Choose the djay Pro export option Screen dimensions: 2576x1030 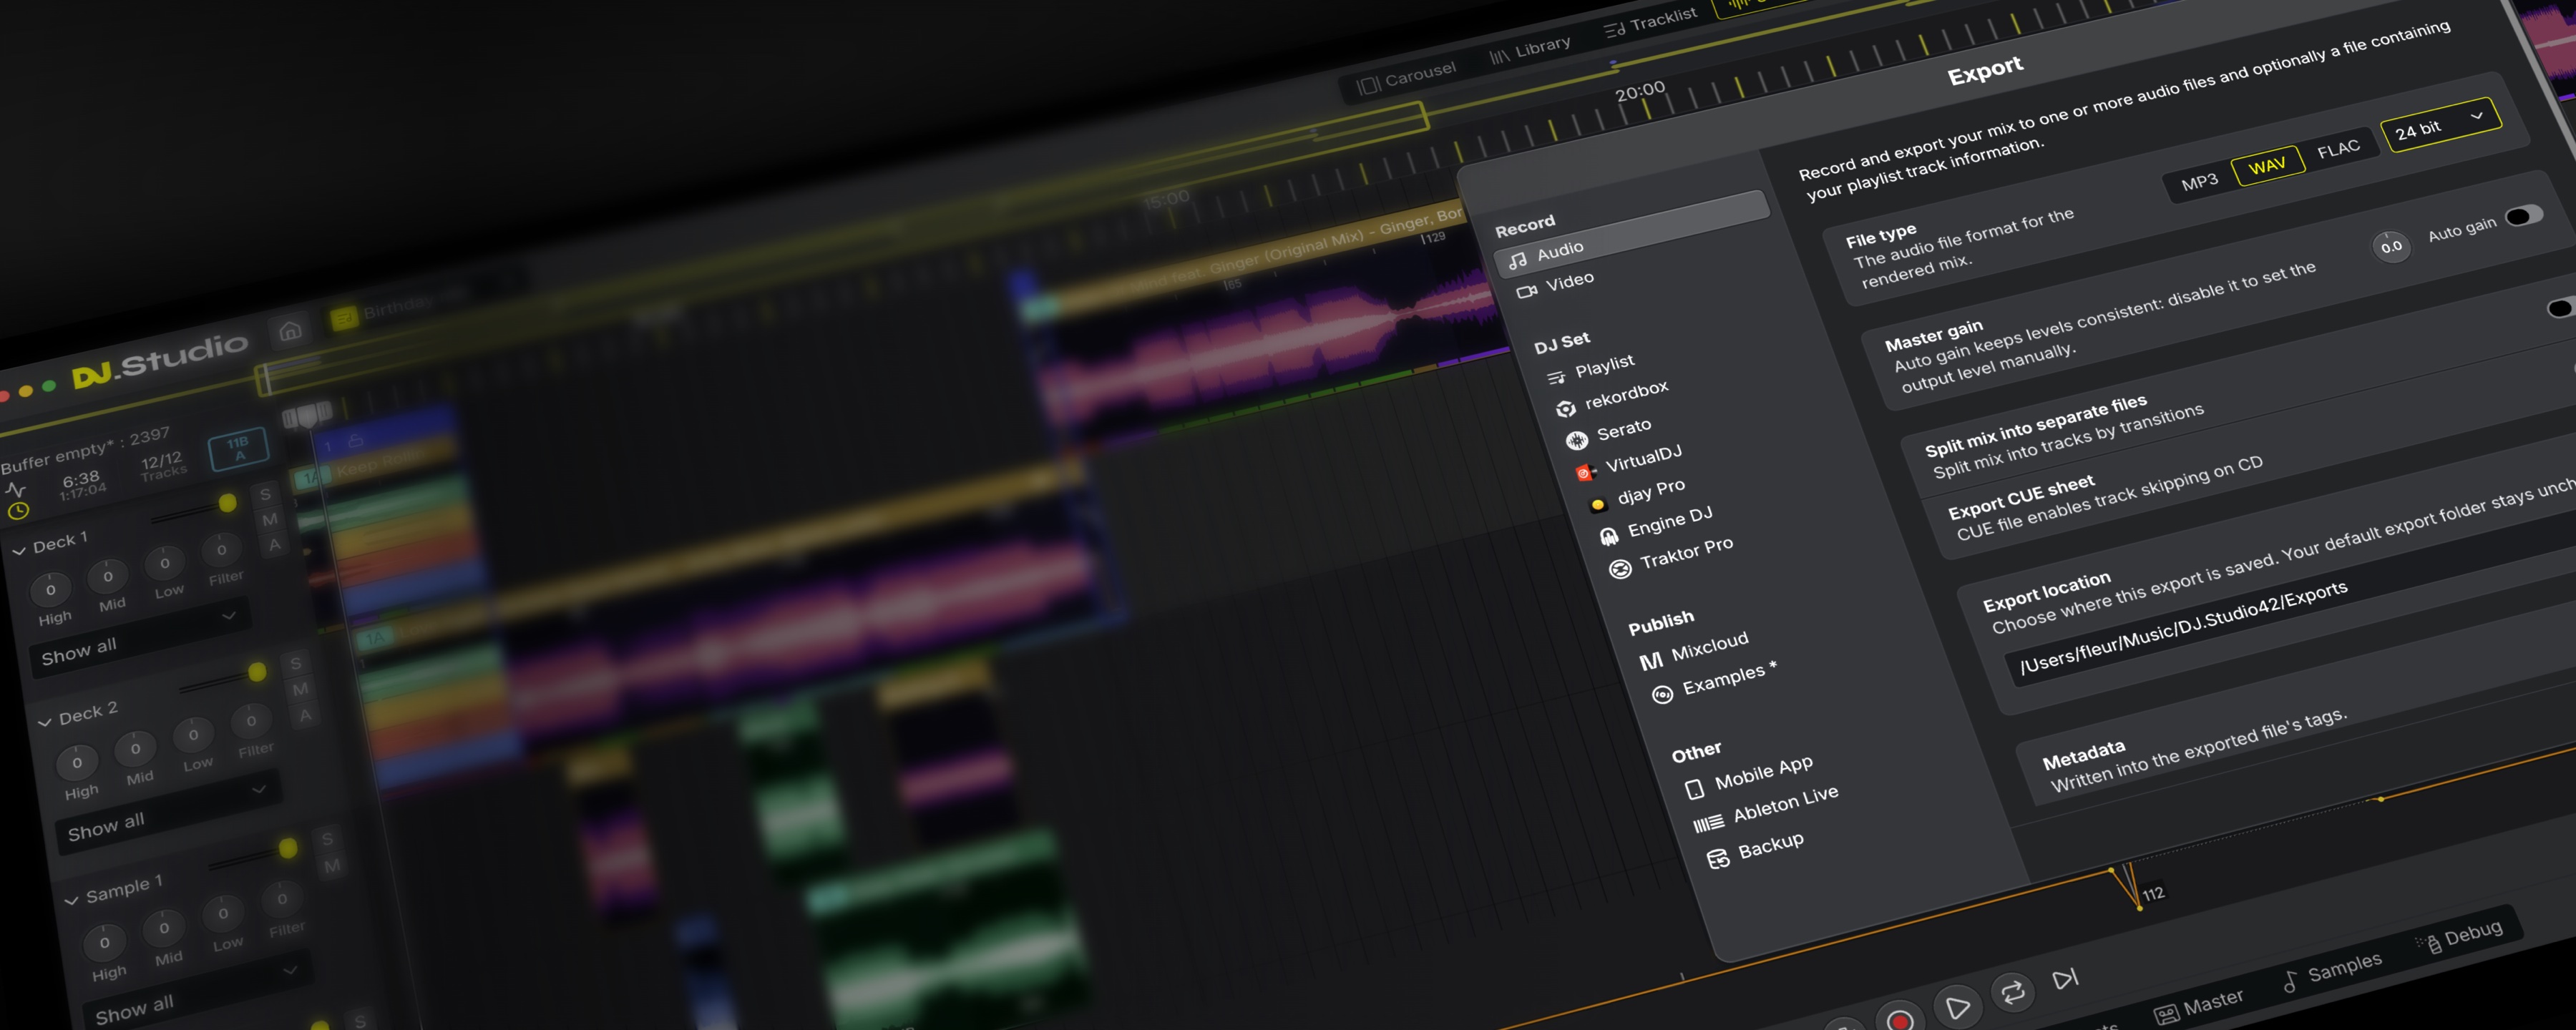pos(1638,495)
